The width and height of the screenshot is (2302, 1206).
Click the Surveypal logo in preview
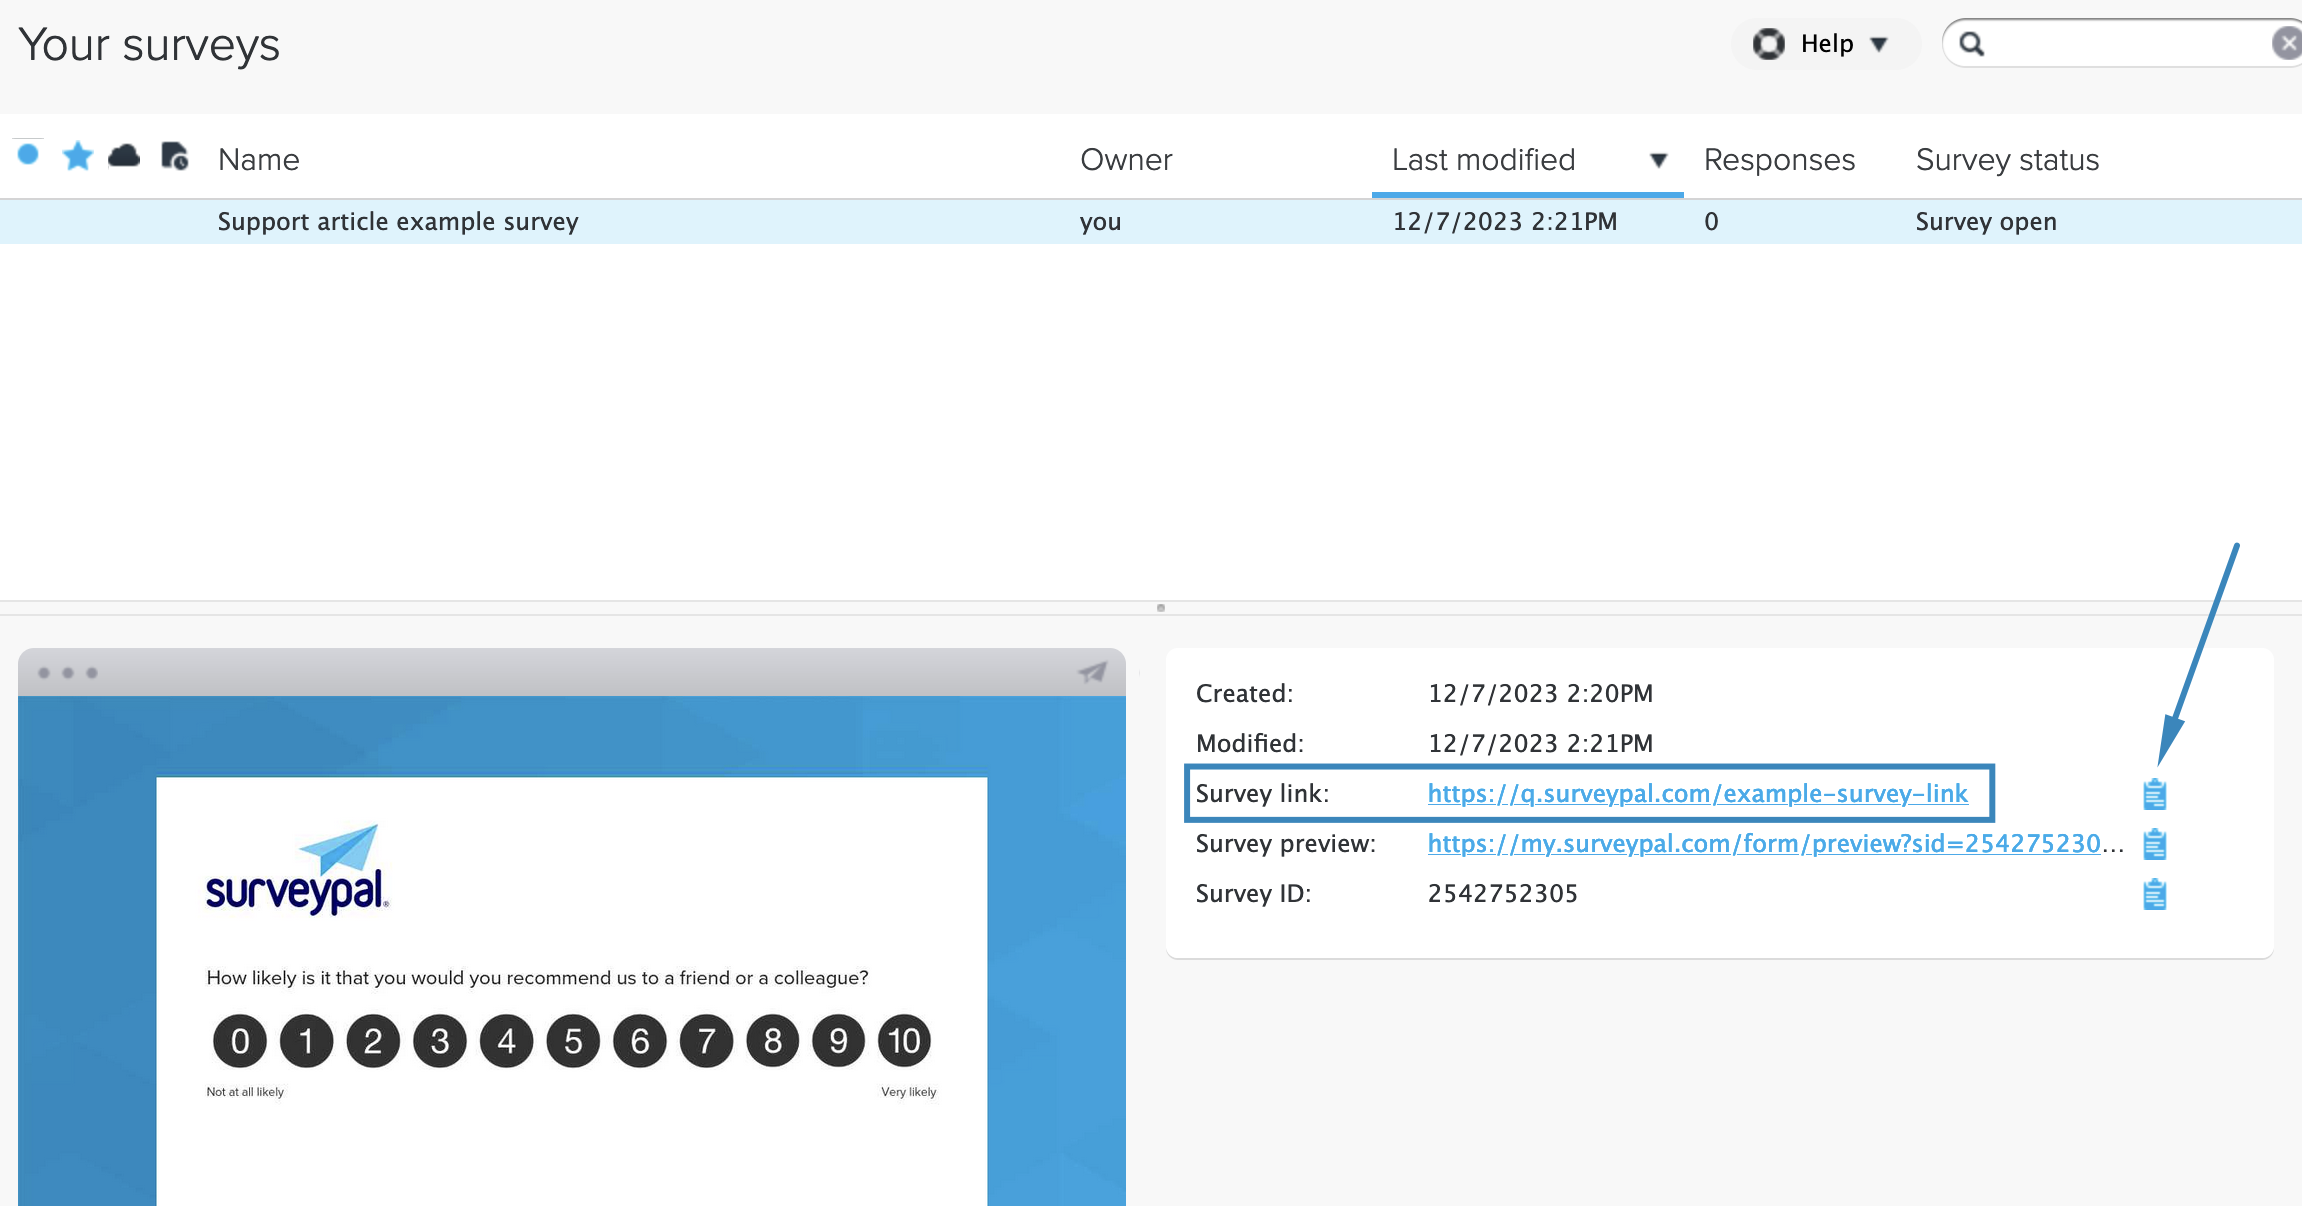(297, 869)
